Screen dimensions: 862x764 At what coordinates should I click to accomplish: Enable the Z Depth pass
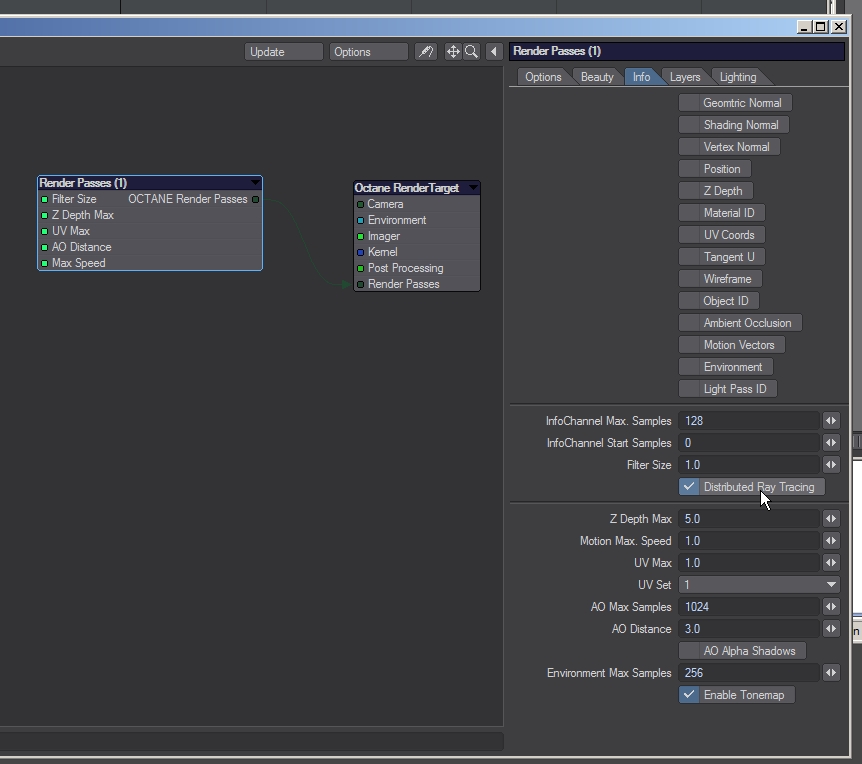point(716,191)
